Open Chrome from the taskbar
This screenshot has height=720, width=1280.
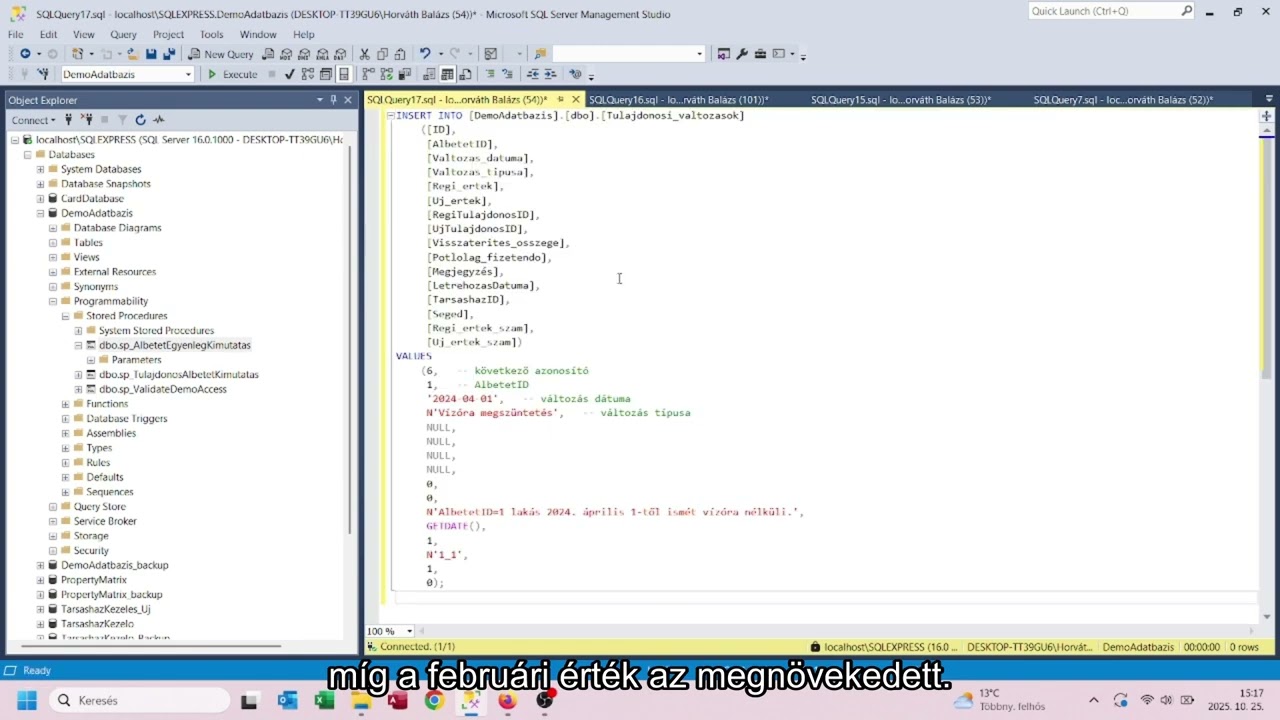[434, 700]
